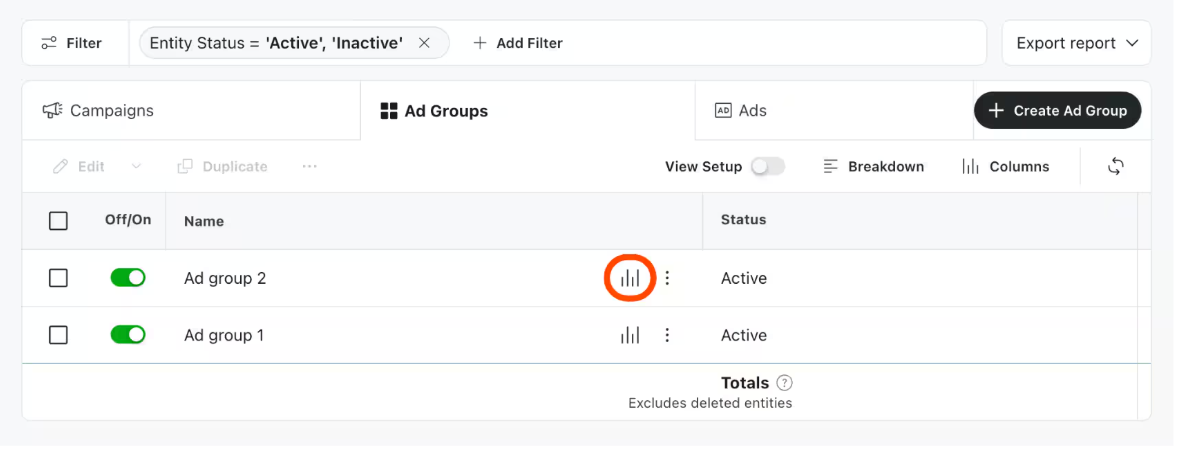Turn off Ad group 1 toggle
The height and width of the screenshot is (453, 1178).
128,335
